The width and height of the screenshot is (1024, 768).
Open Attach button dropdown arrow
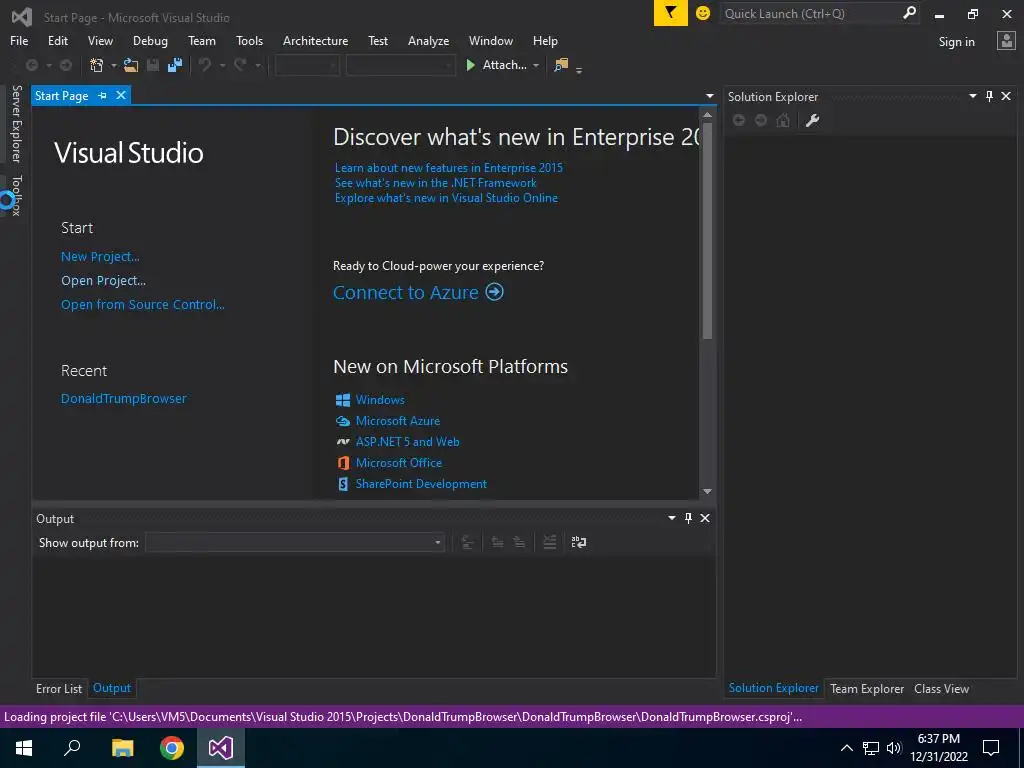point(536,65)
